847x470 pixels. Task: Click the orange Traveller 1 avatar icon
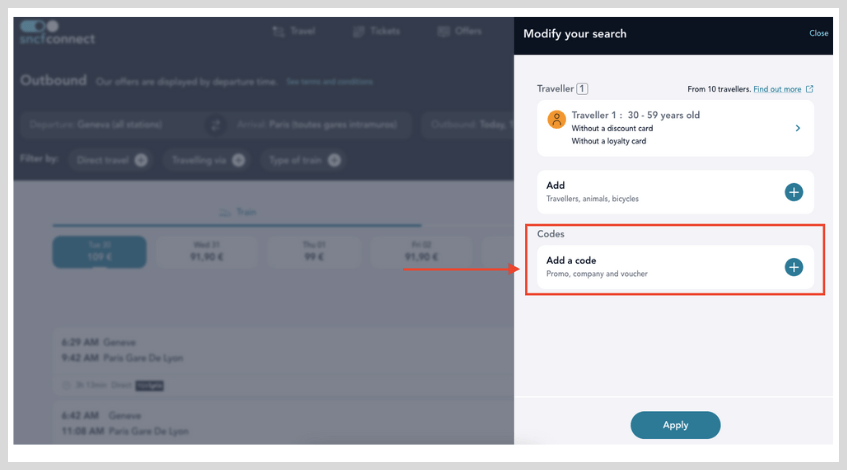pyautogui.click(x=556, y=120)
